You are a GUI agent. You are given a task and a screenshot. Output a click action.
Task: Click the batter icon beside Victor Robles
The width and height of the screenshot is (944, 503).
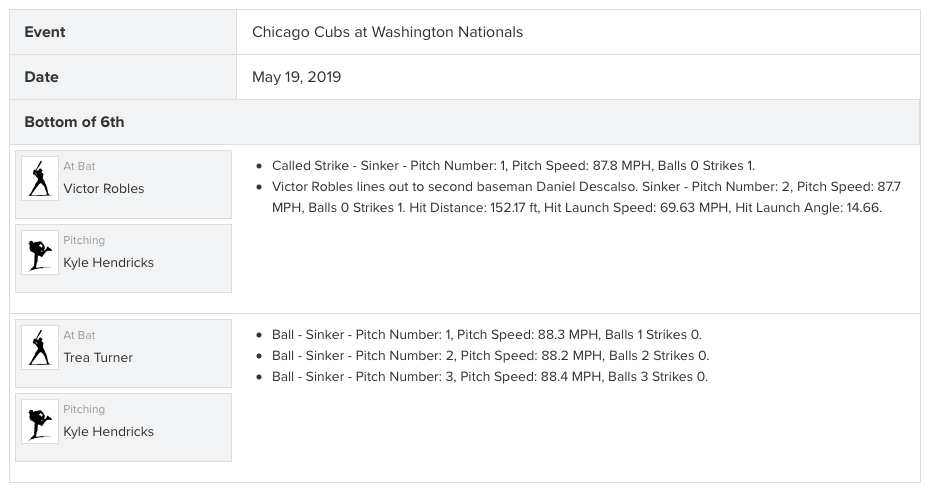40,178
